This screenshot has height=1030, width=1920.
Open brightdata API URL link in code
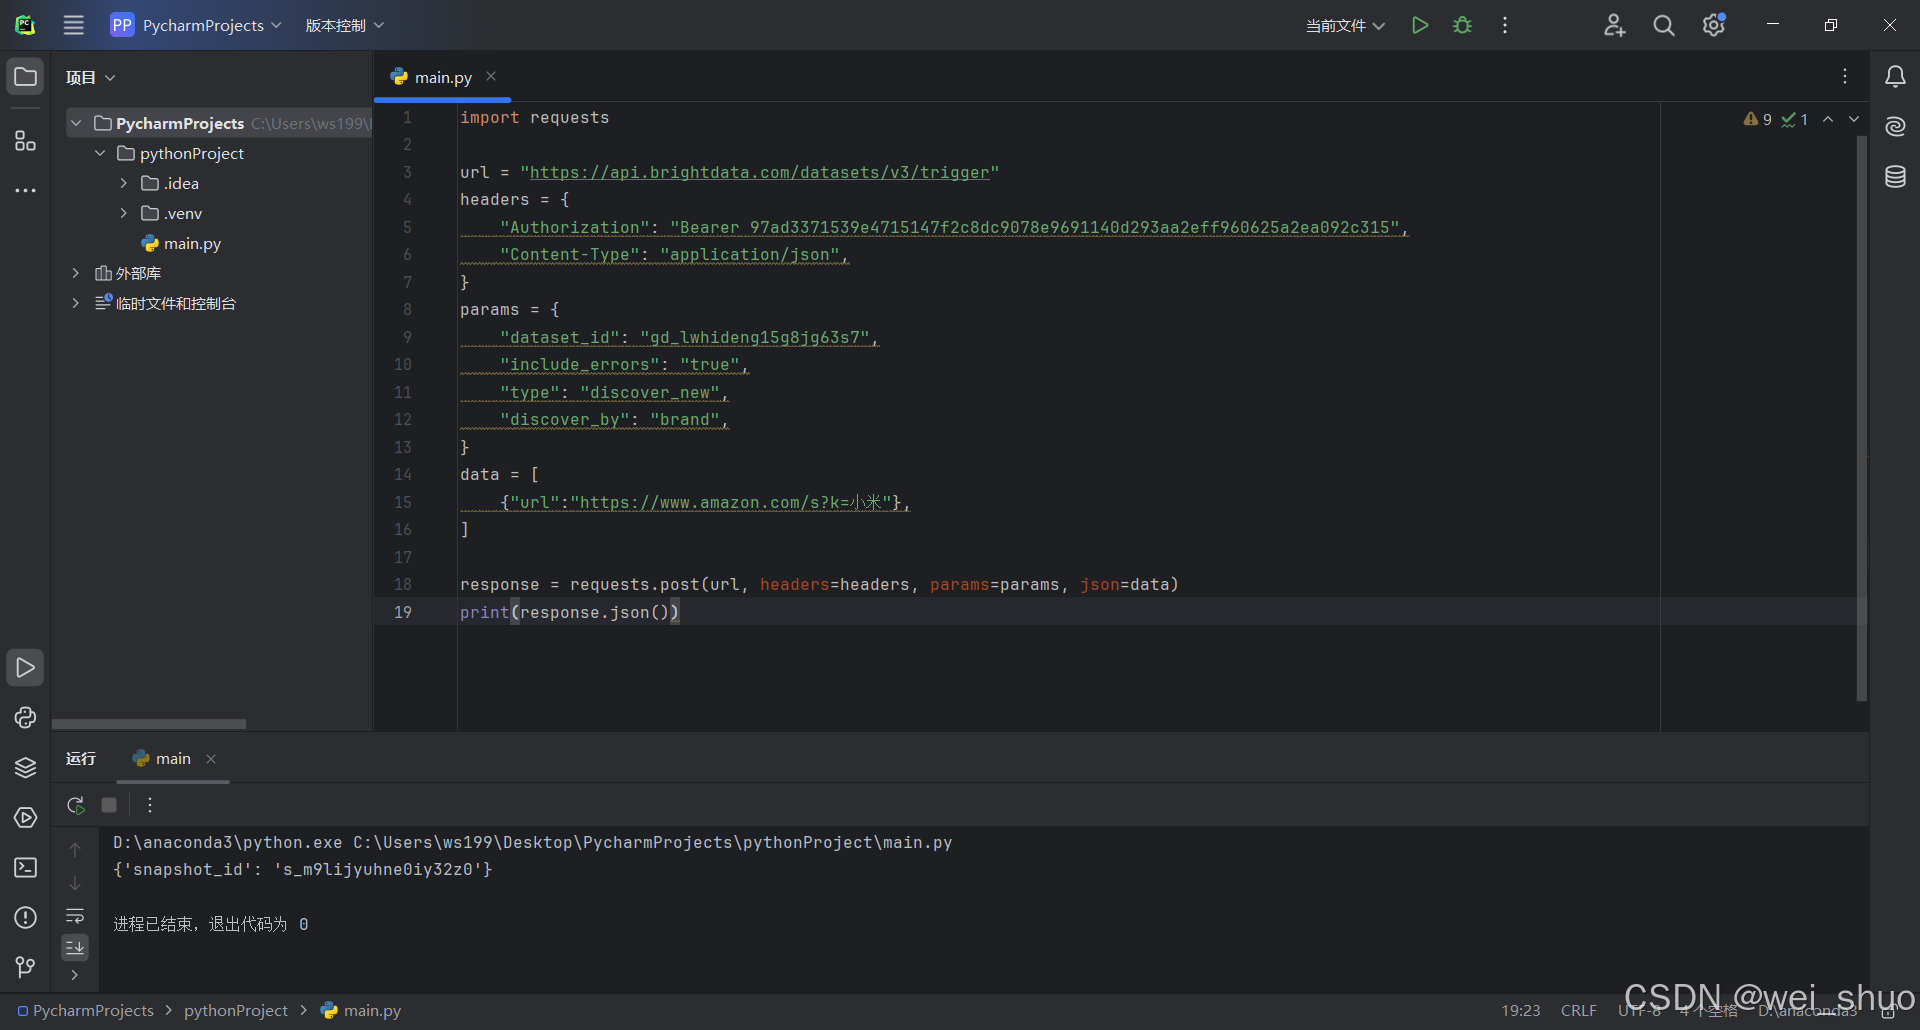click(x=759, y=172)
